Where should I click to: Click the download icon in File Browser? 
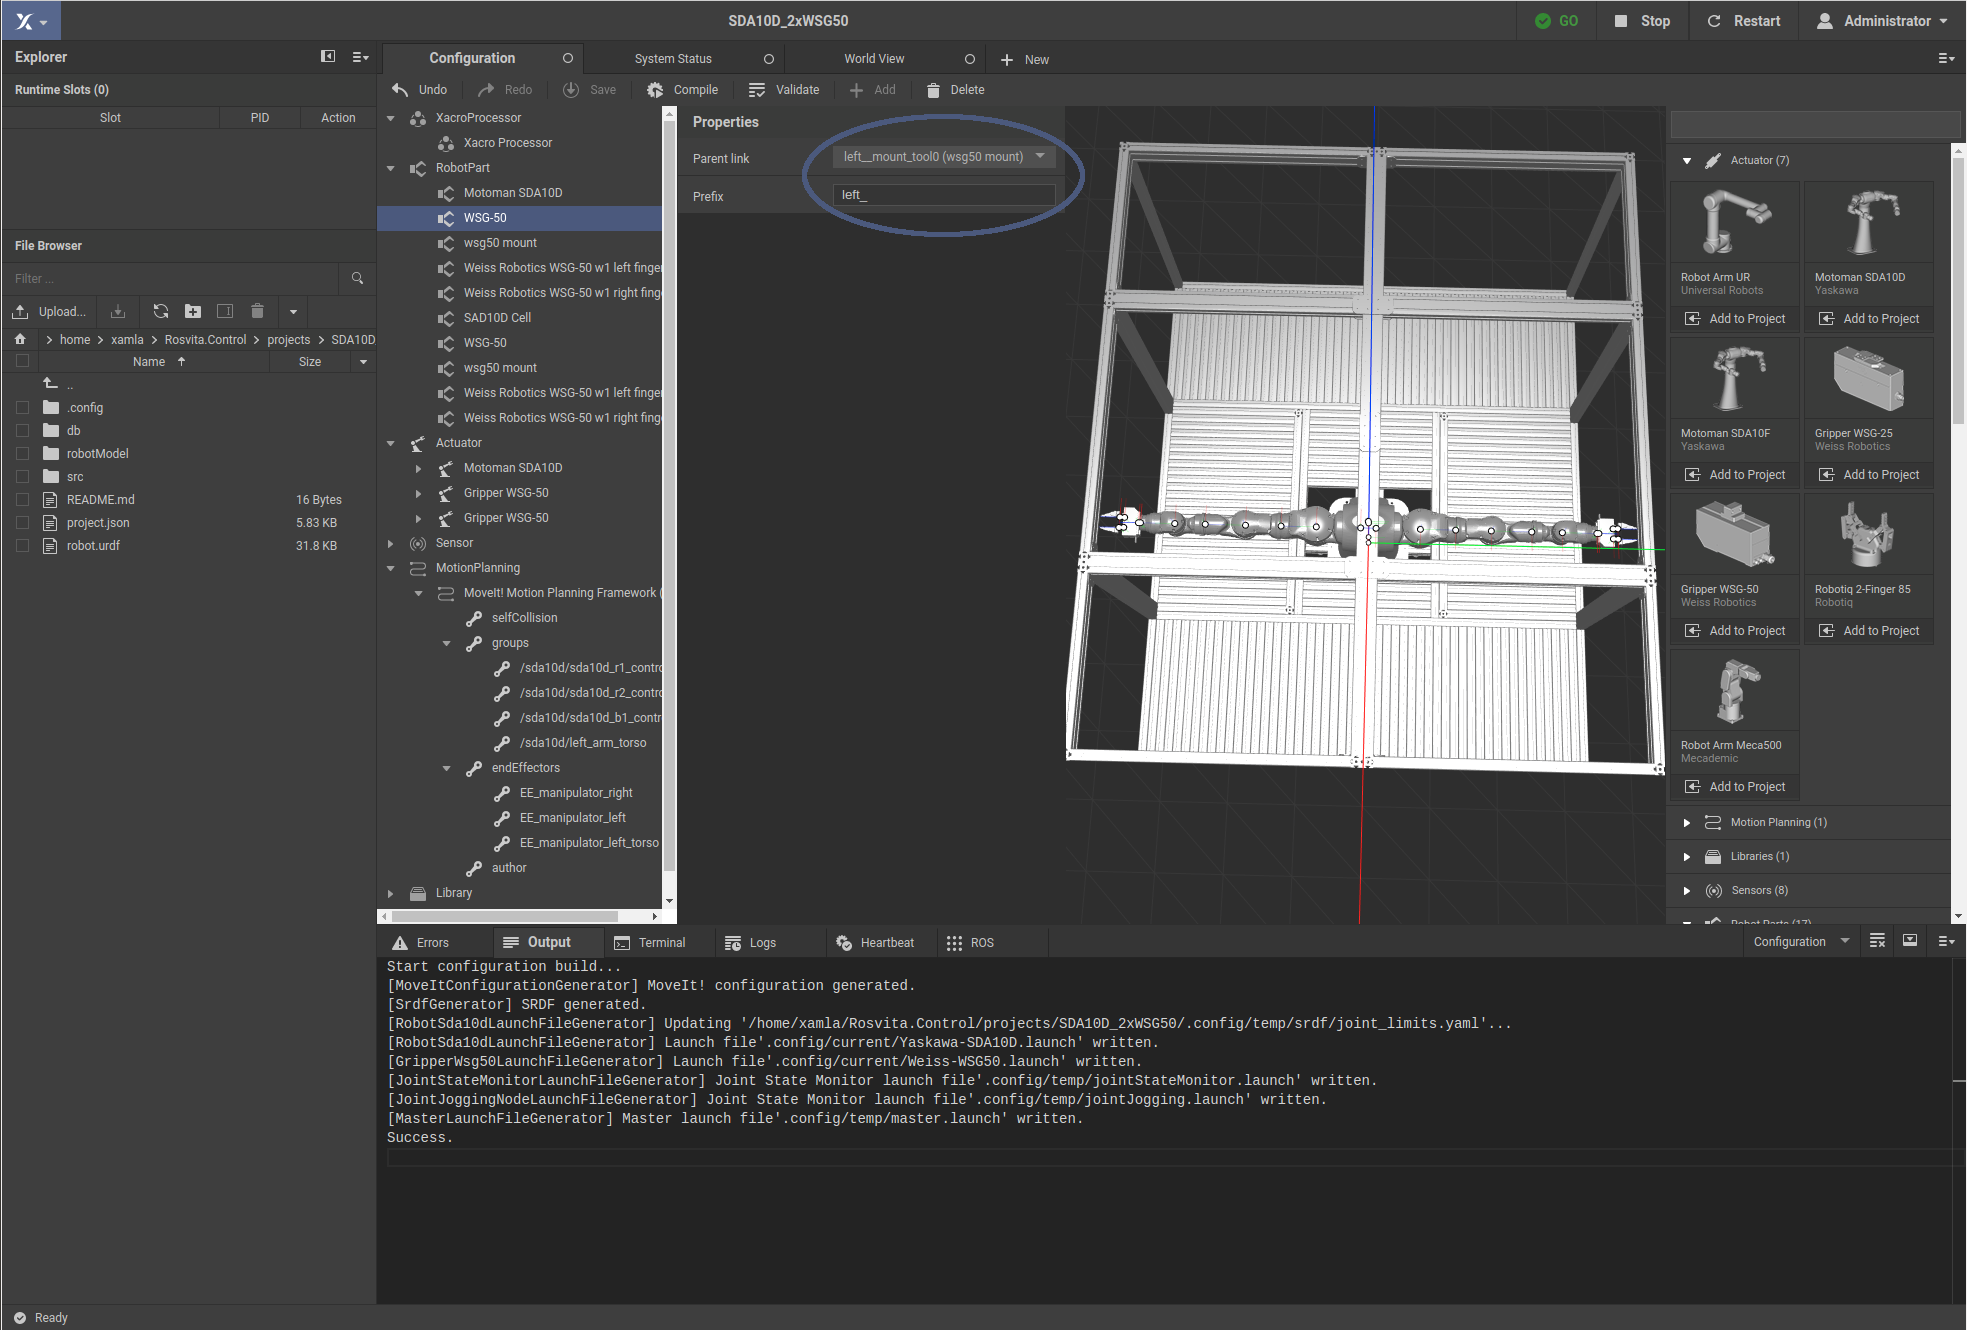118,311
